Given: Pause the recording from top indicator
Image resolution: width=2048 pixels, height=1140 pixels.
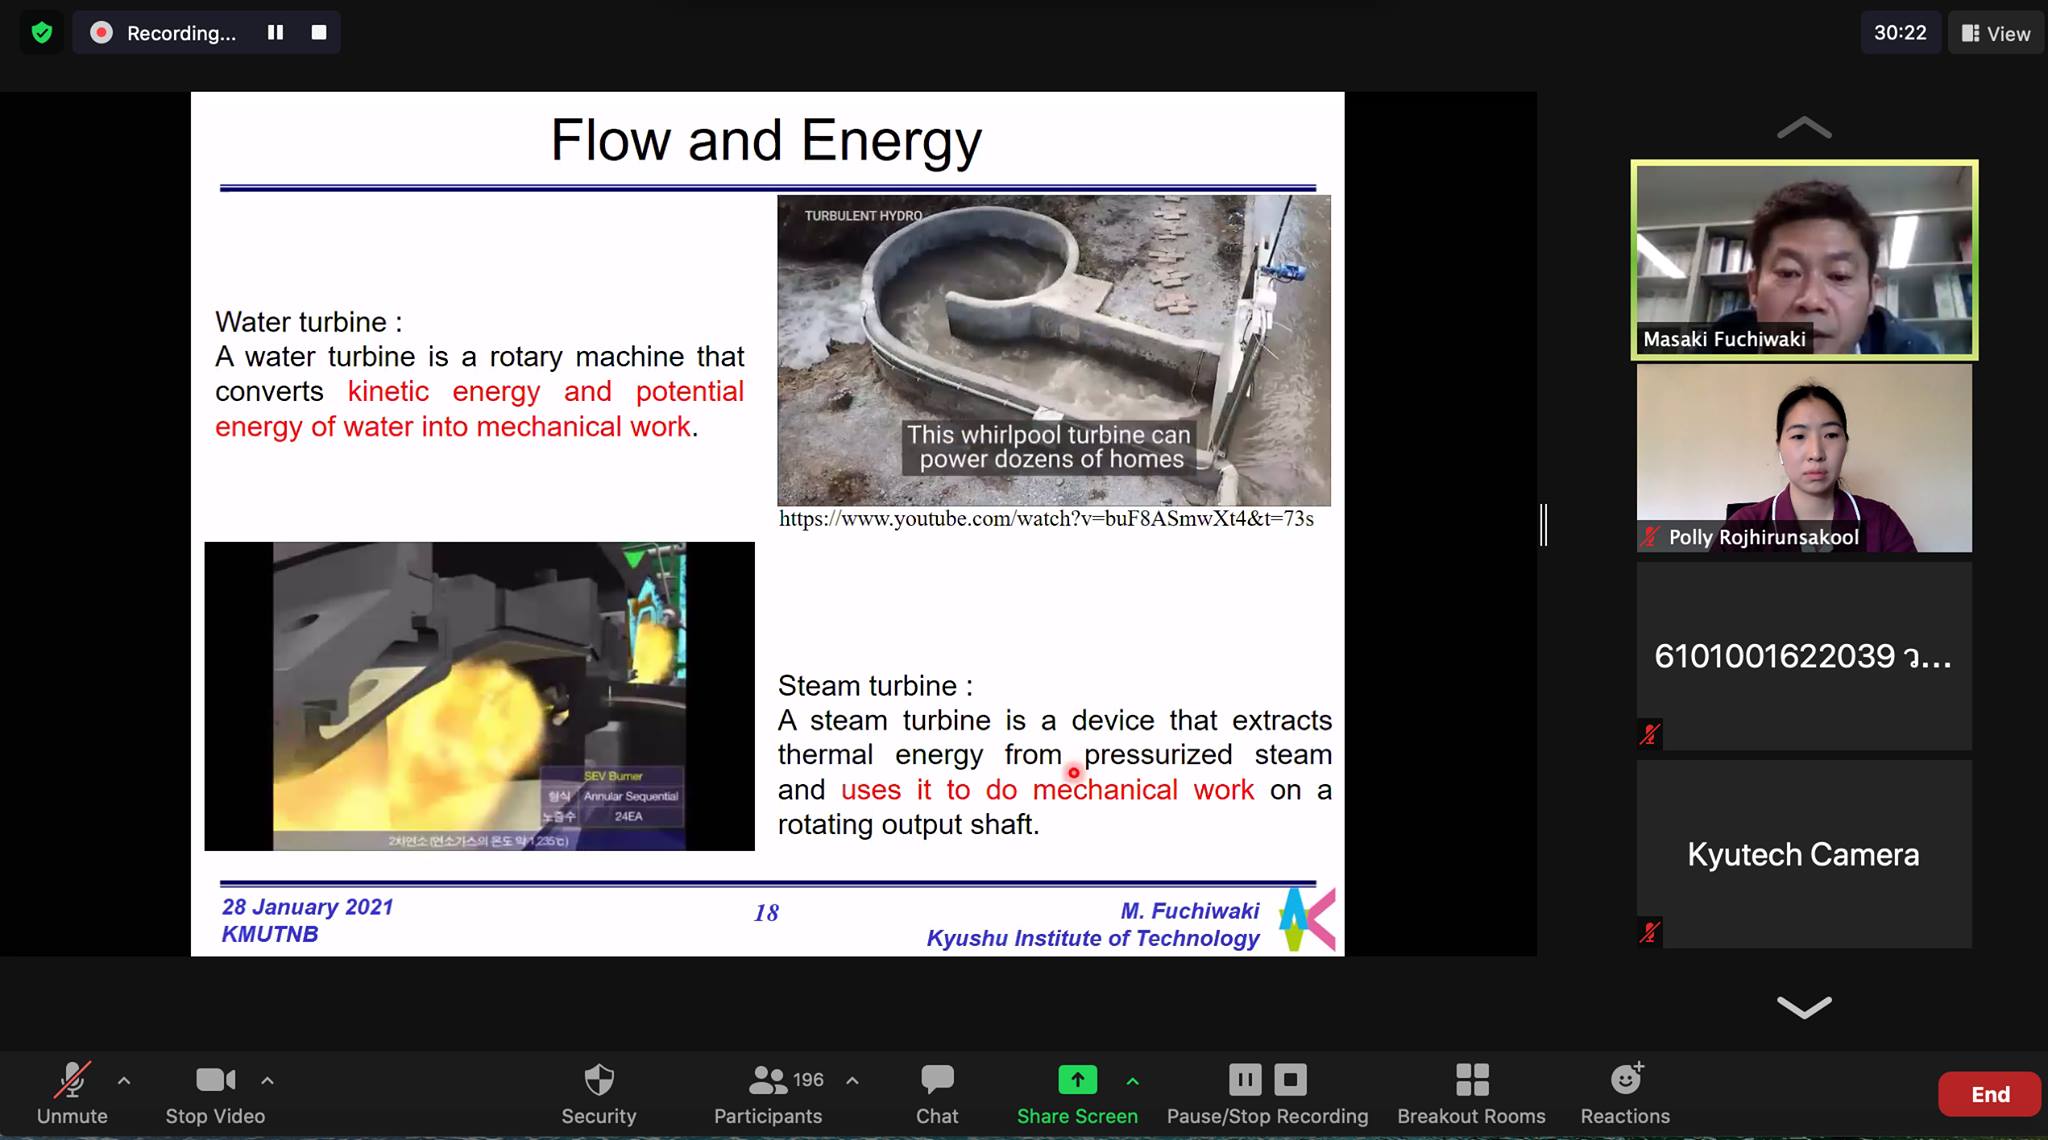Looking at the screenshot, I should pos(275,33).
